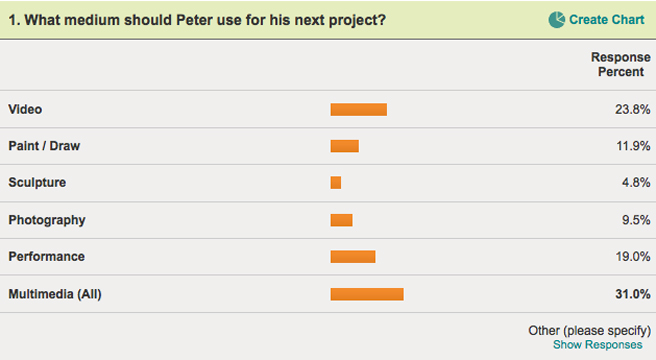Click the Photography orange bar
The image size is (656, 360).
[341, 220]
